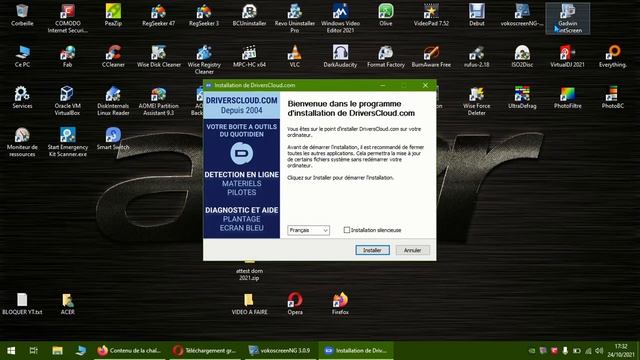This screenshot has height=360, width=640.
Task: Select the Moniteur de ressources shortcut
Action: [x=22, y=142]
